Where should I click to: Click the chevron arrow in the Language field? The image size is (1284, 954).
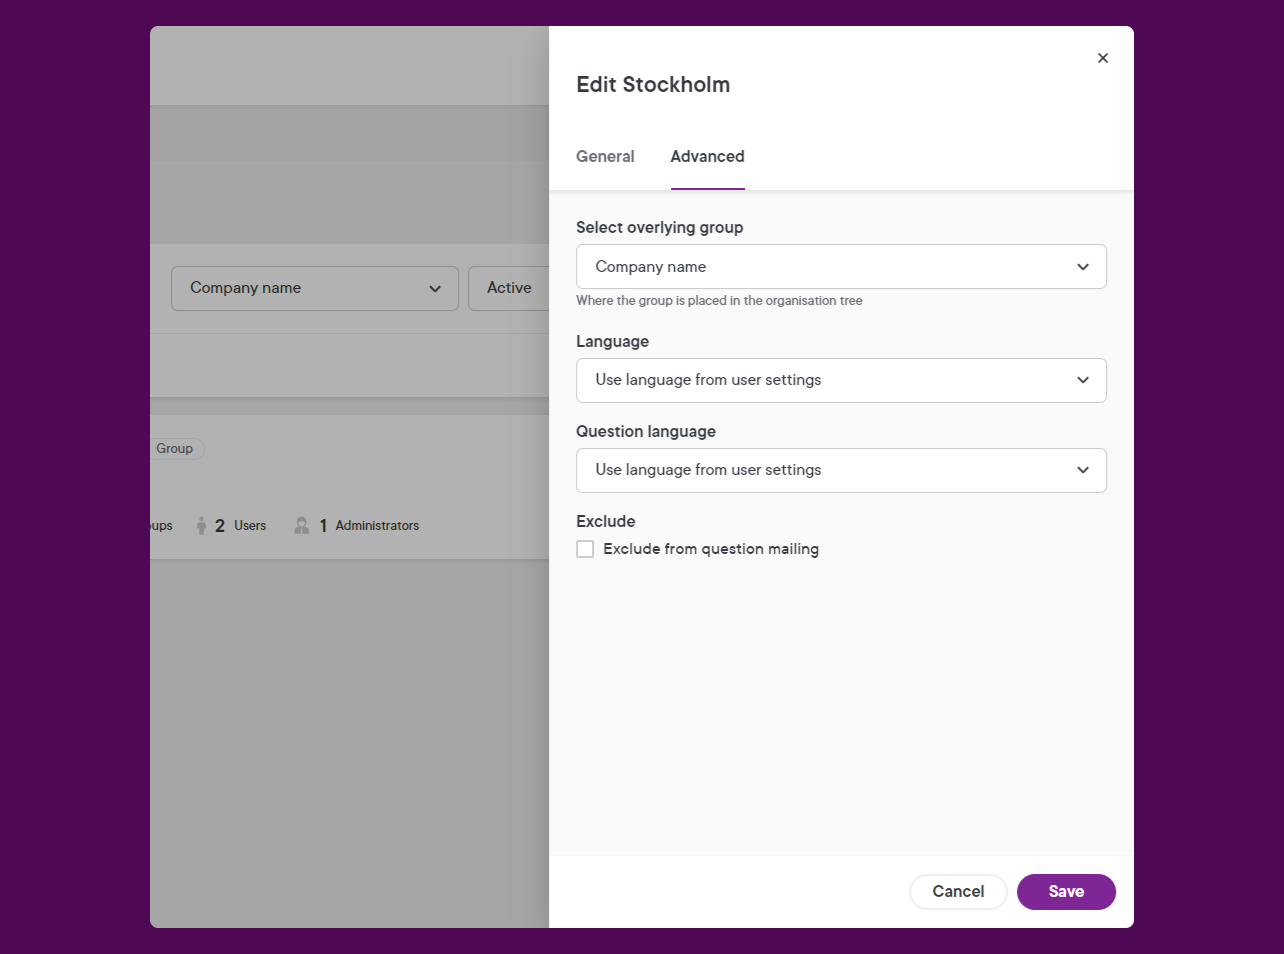pyautogui.click(x=1082, y=380)
